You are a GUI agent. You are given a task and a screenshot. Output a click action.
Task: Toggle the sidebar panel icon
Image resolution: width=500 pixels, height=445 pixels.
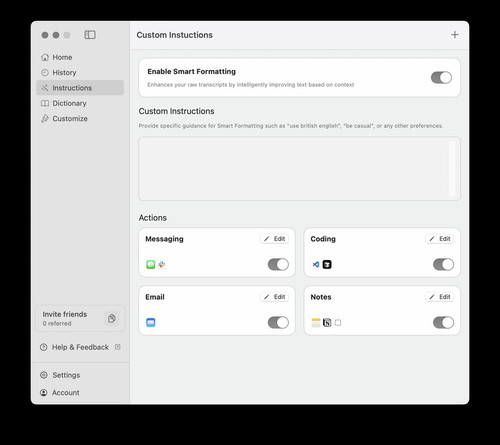tap(90, 35)
